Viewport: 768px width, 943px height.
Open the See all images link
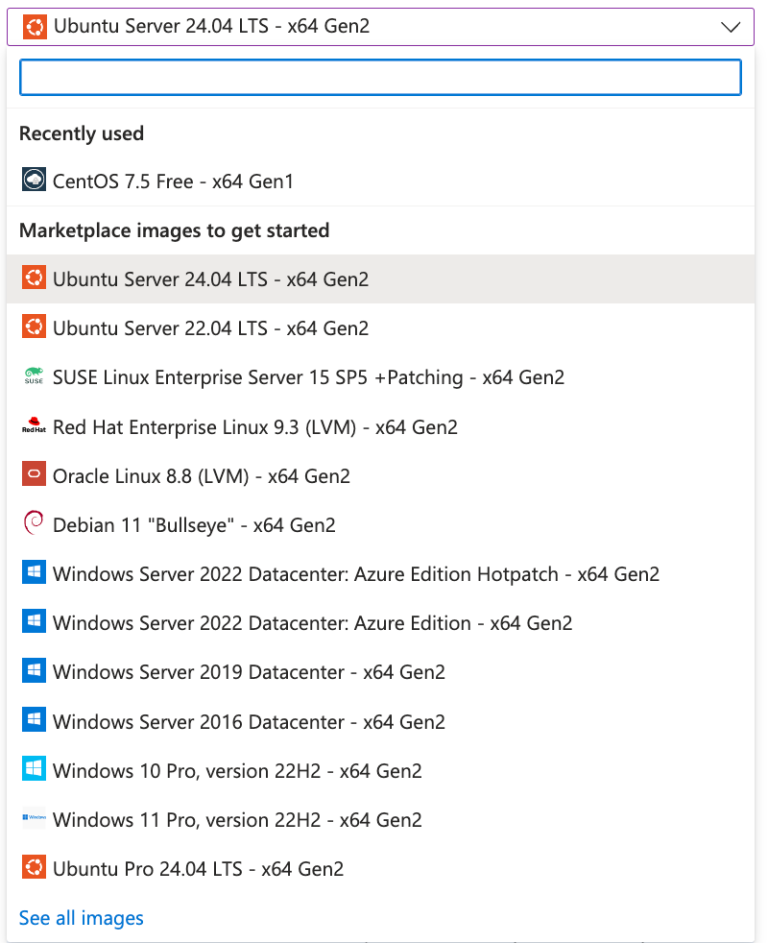81,918
